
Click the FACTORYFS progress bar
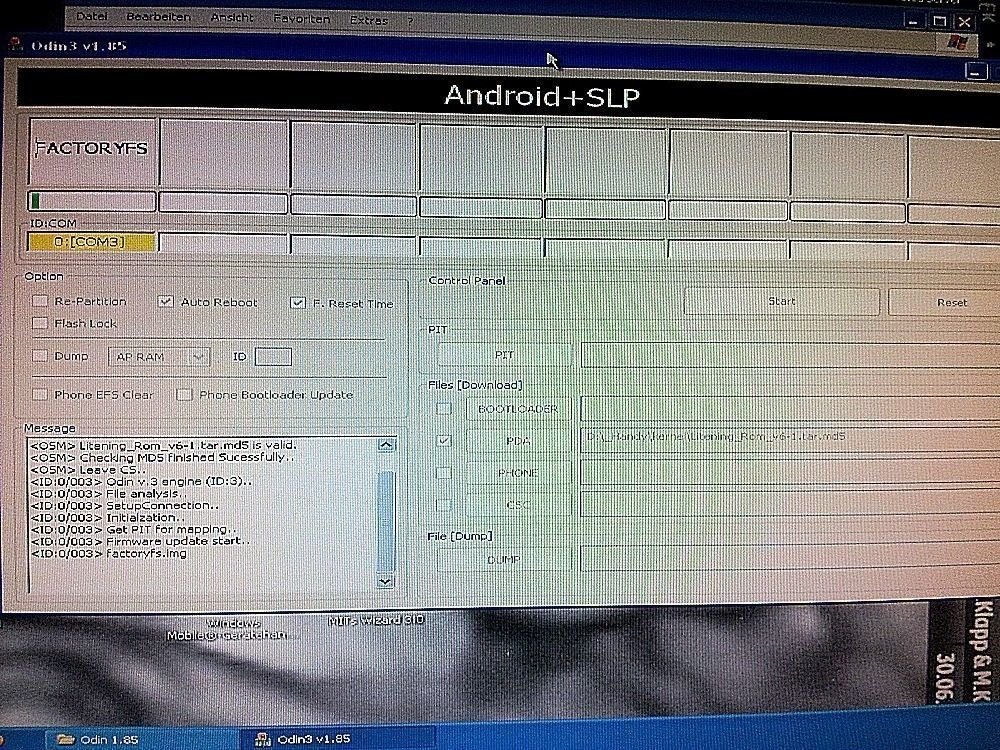click(x=92, y=201)
